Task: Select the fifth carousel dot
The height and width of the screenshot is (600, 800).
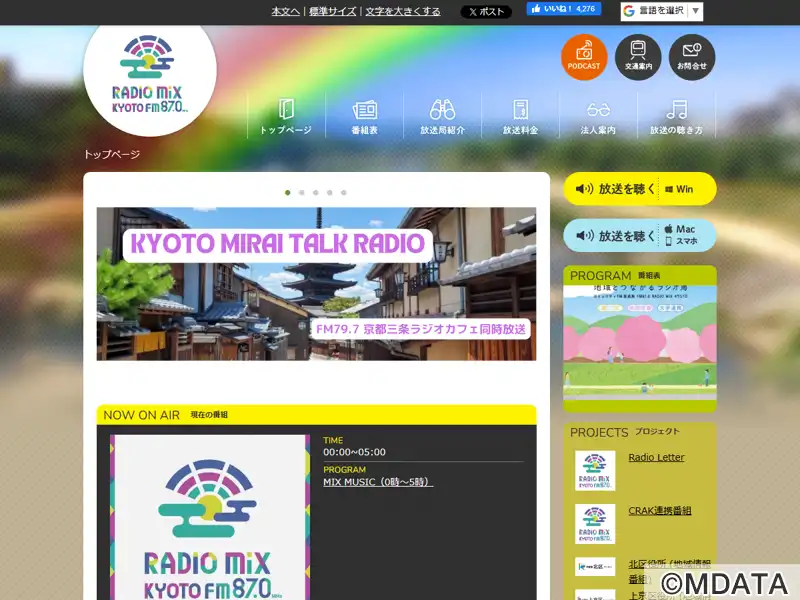Action: click(x=344, y=192)
